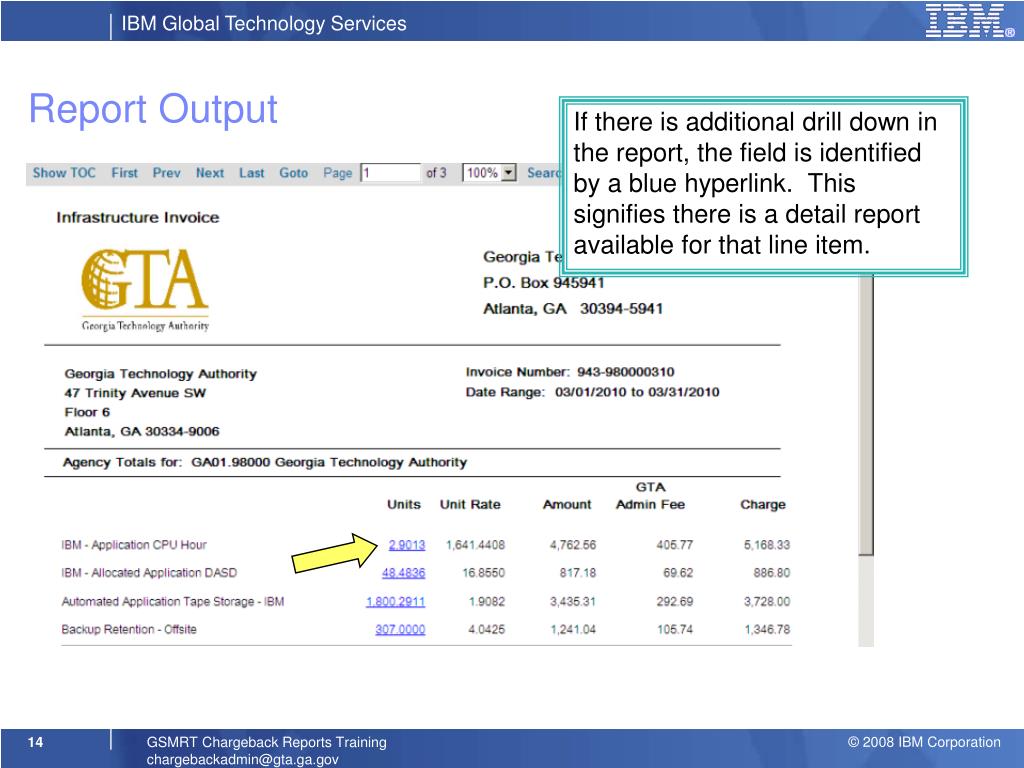1024x768 pixels.
Task: Open the 307.0000 units drill-down link
Action: coord(400,630)
